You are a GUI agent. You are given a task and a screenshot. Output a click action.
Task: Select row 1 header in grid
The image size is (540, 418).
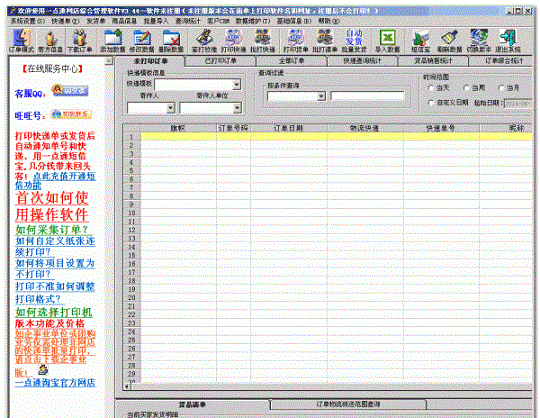click(132, 137)
